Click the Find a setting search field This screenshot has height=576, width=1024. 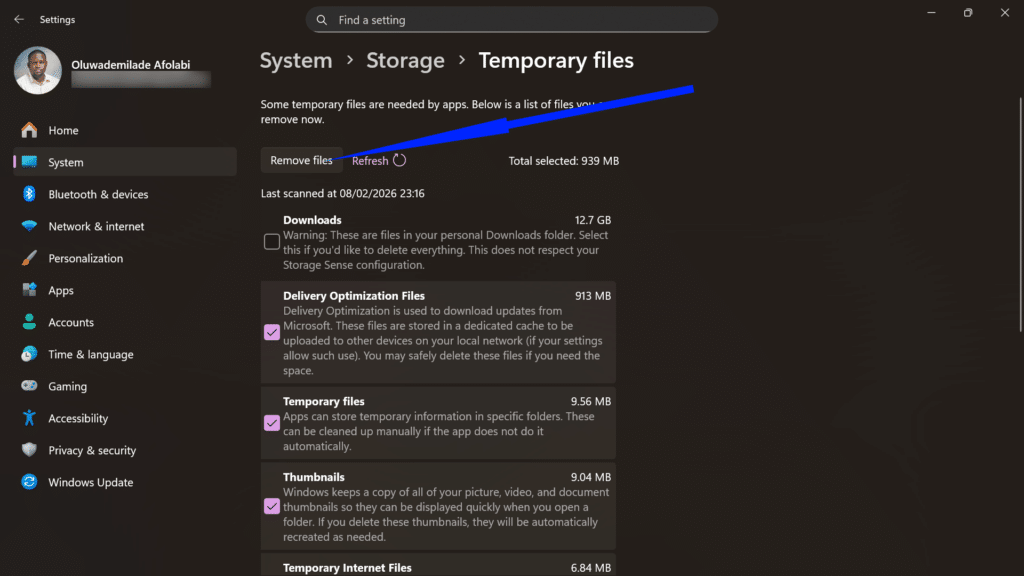click(x=511, y=19)
